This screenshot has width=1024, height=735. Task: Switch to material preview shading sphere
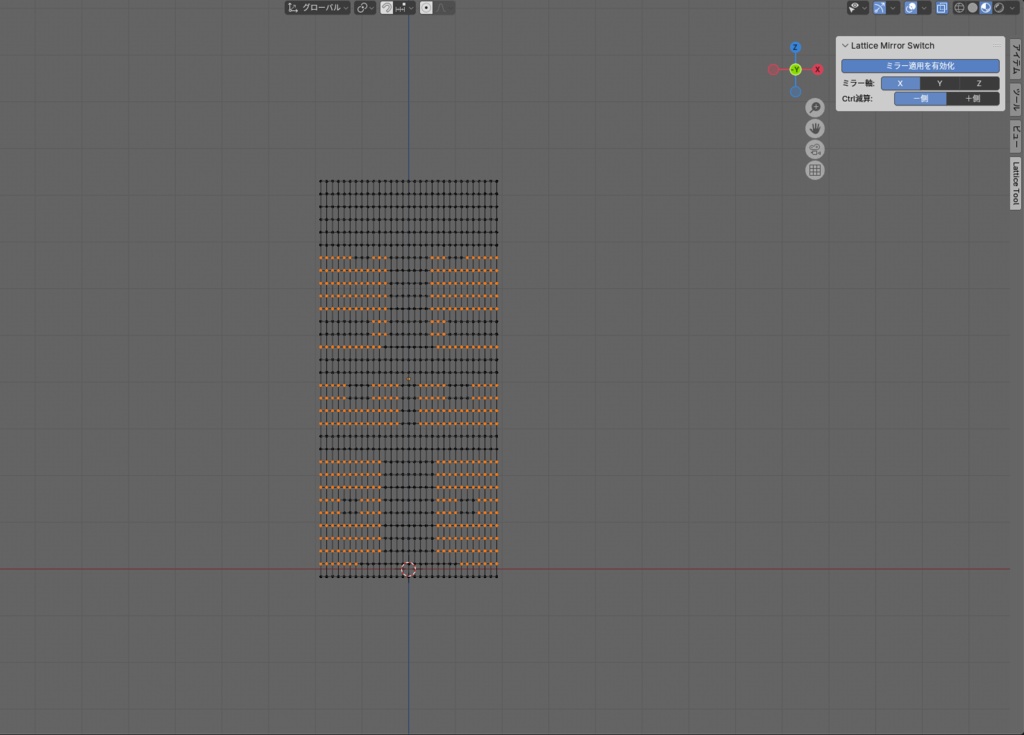[985, 8]
